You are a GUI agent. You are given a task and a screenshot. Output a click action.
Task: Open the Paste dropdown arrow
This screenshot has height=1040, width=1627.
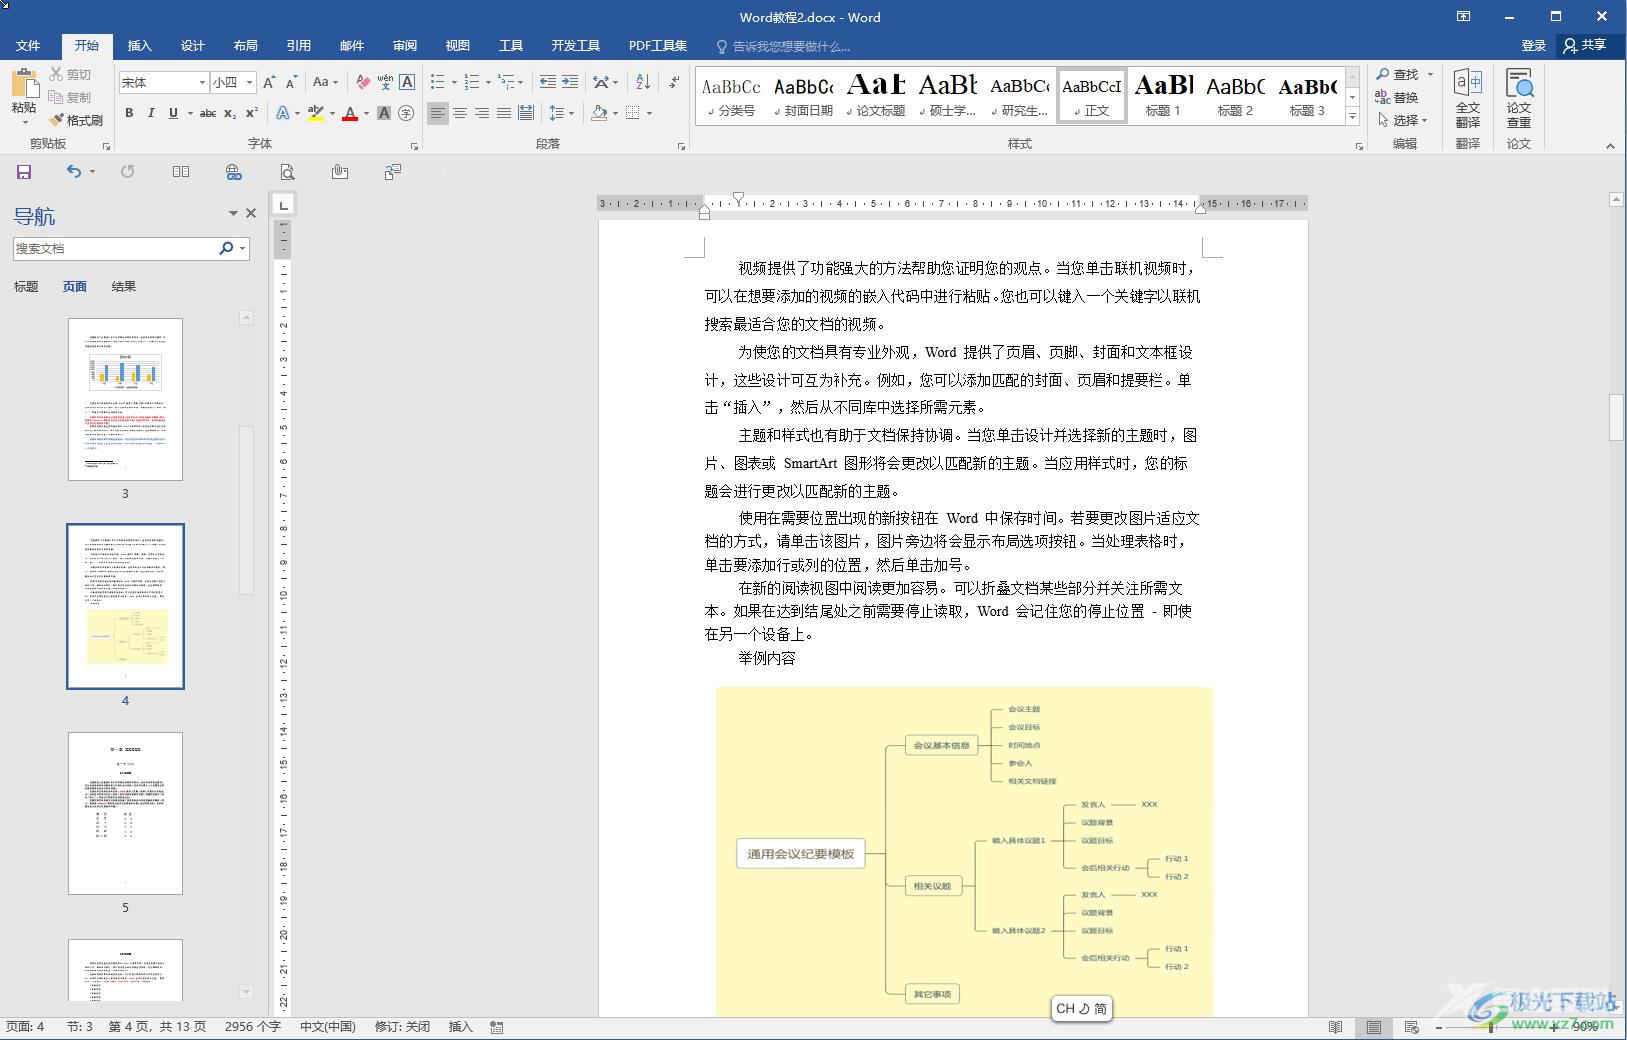tap(24, 122)
